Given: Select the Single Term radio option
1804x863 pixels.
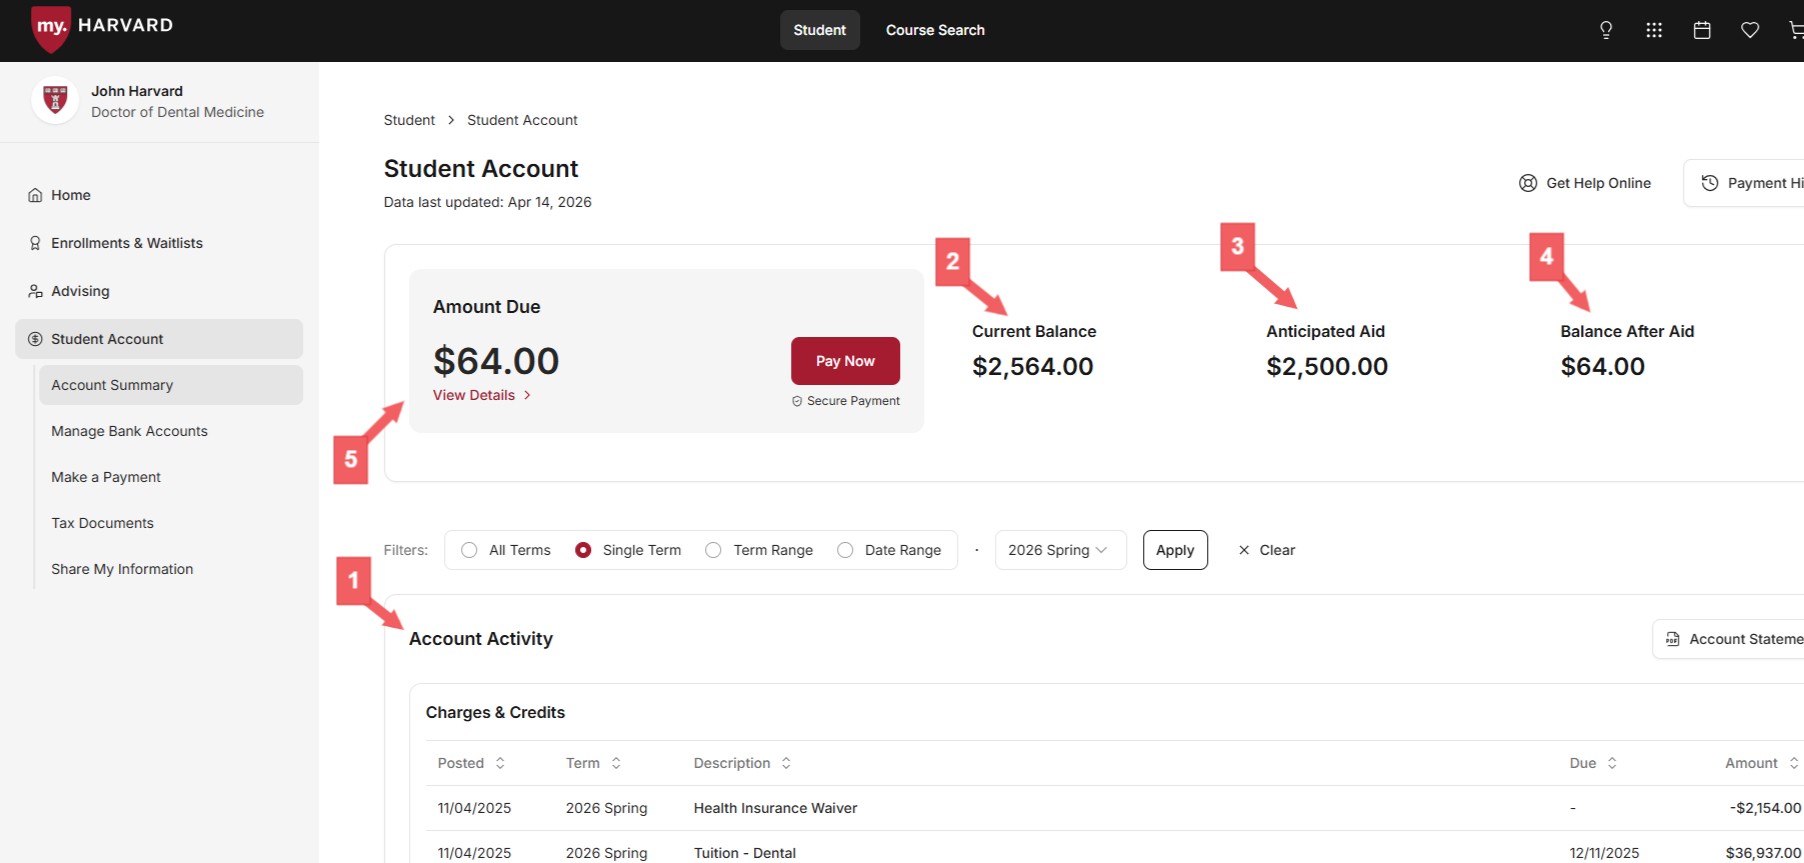Looking at the screenshot, I should [583, 550].
